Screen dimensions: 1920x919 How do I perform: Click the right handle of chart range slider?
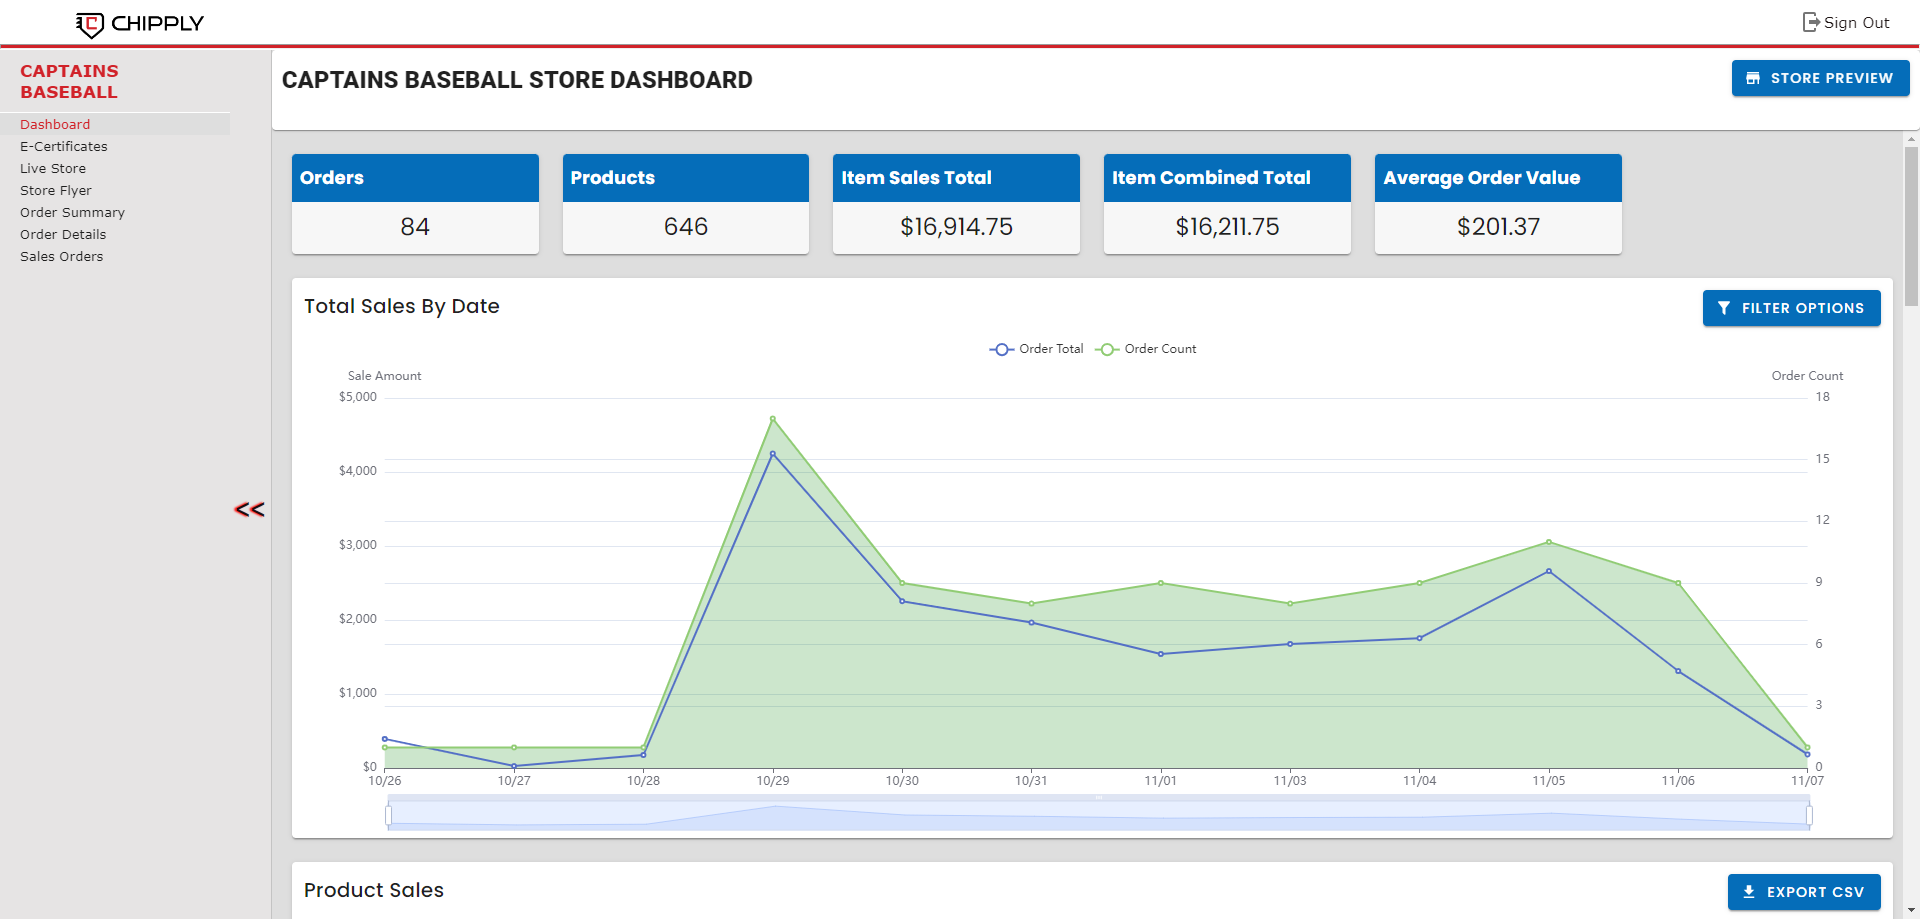pyautogui.click(x=1809, y=815)
